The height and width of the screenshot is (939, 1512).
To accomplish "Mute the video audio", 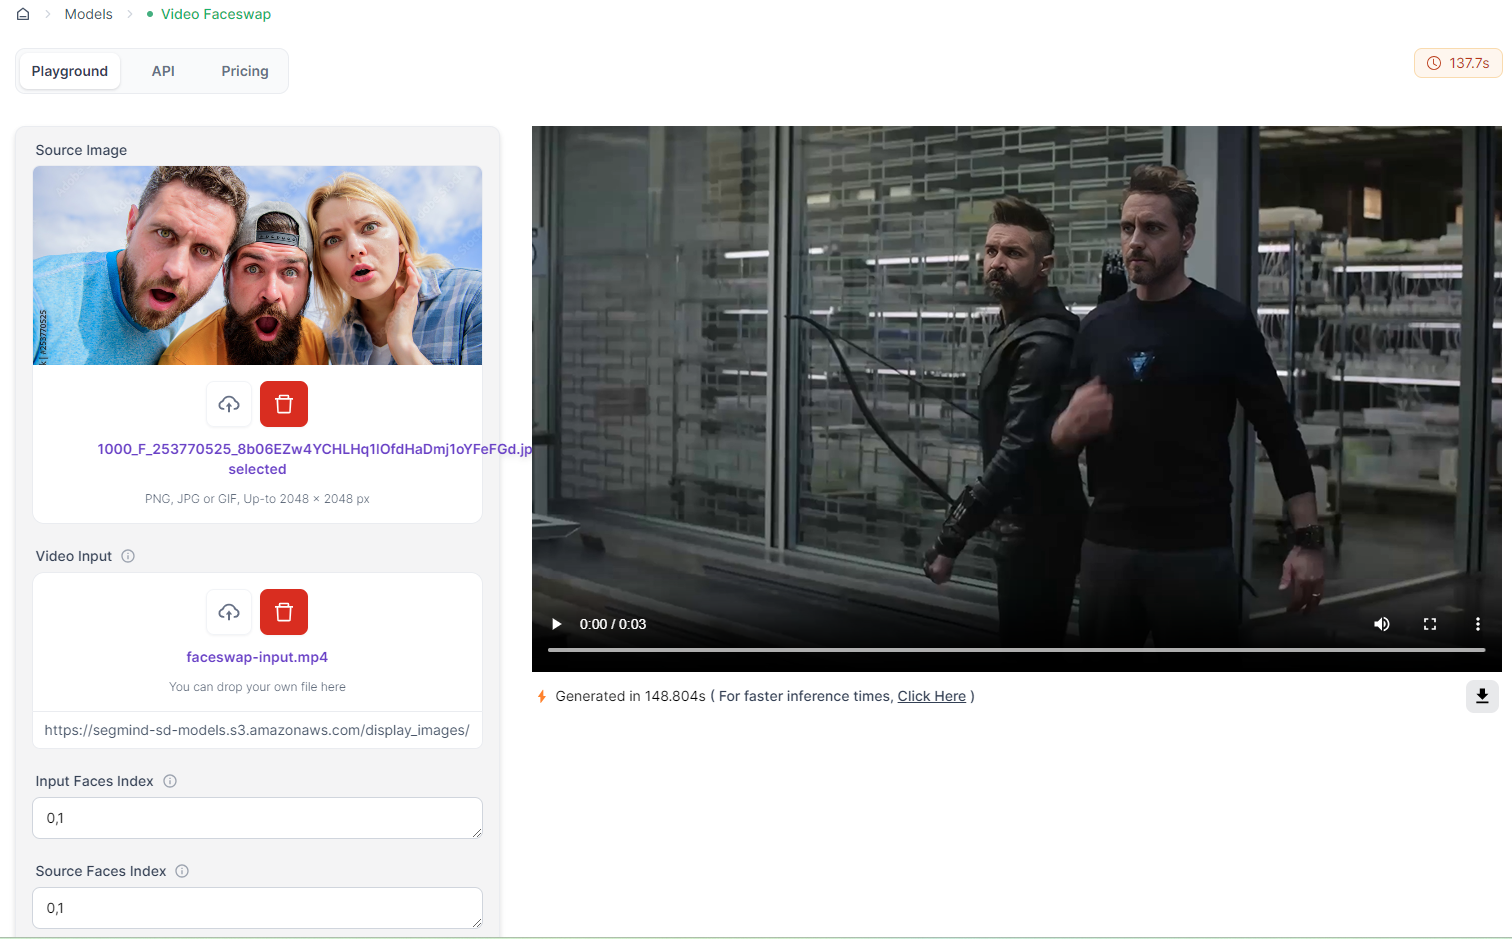I will coord(1382,624).
